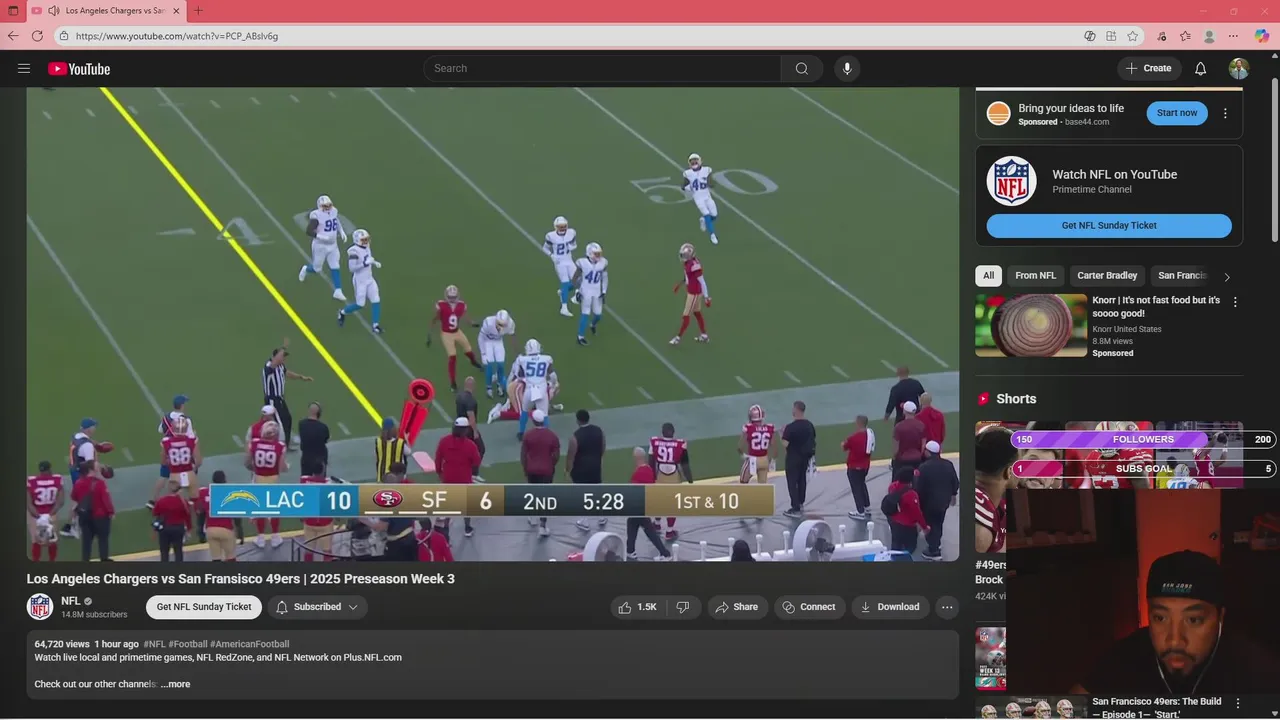Click the page vertical scrollbar

coord(1275,160)
